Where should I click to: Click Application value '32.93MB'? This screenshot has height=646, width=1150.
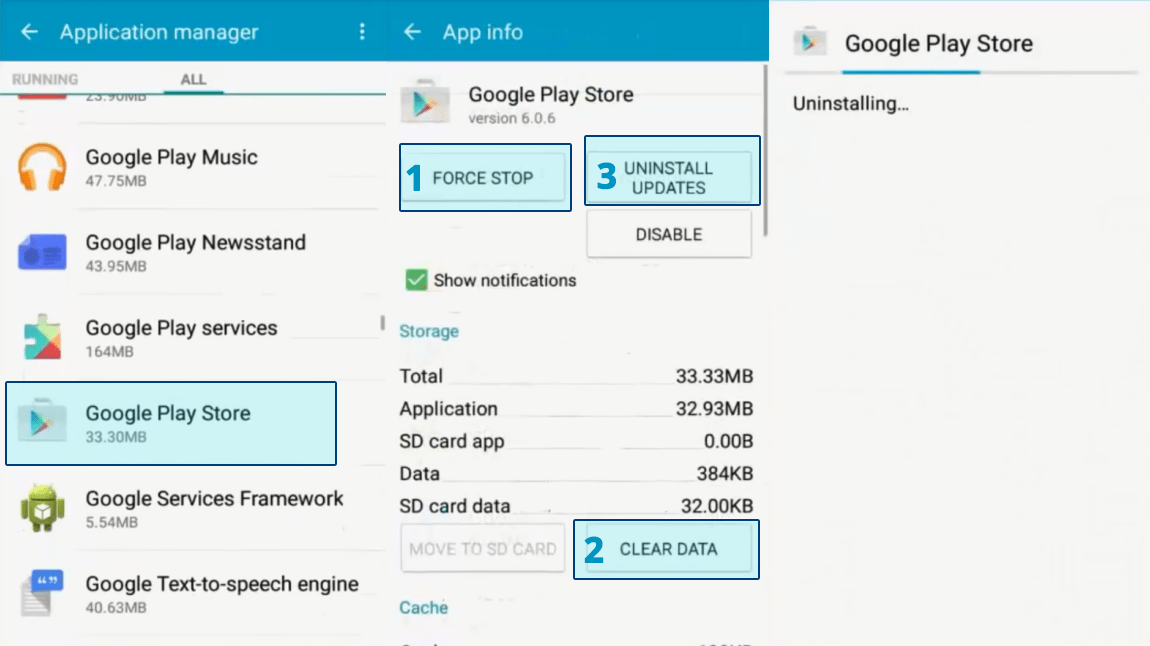pos(714,408)
